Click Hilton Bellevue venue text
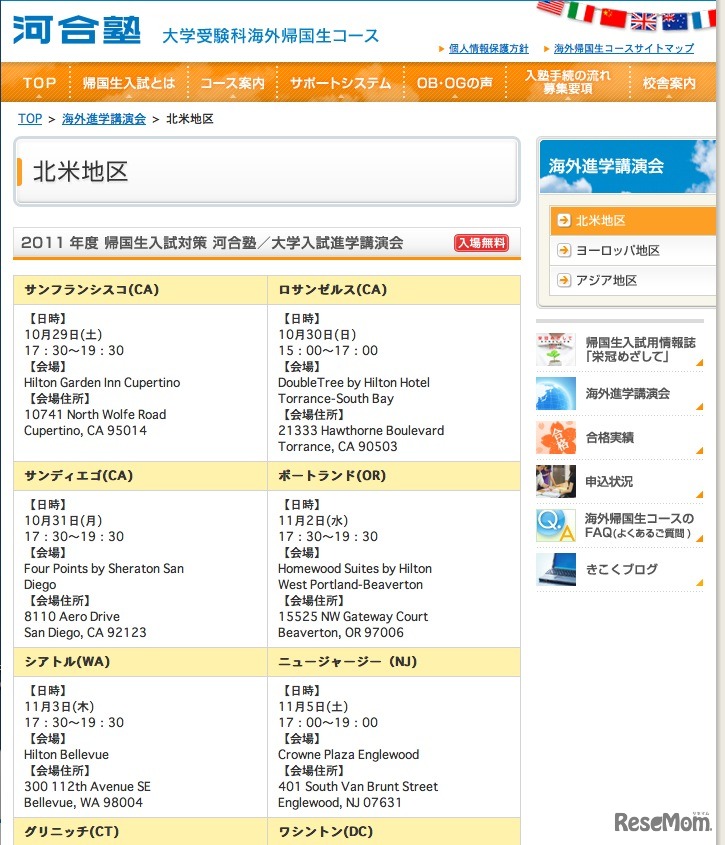Image resolution: width=725 pixels, height=845 pixels. pos(66,754)
